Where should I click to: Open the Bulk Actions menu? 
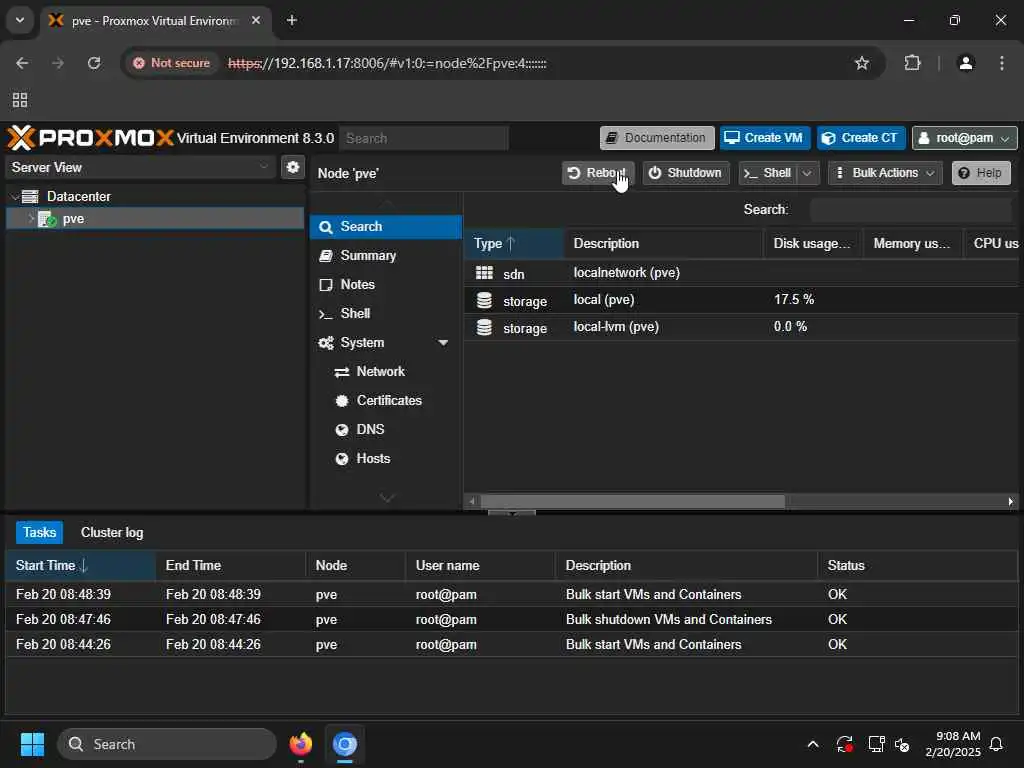pyautogui.click(x=885, y=173)
